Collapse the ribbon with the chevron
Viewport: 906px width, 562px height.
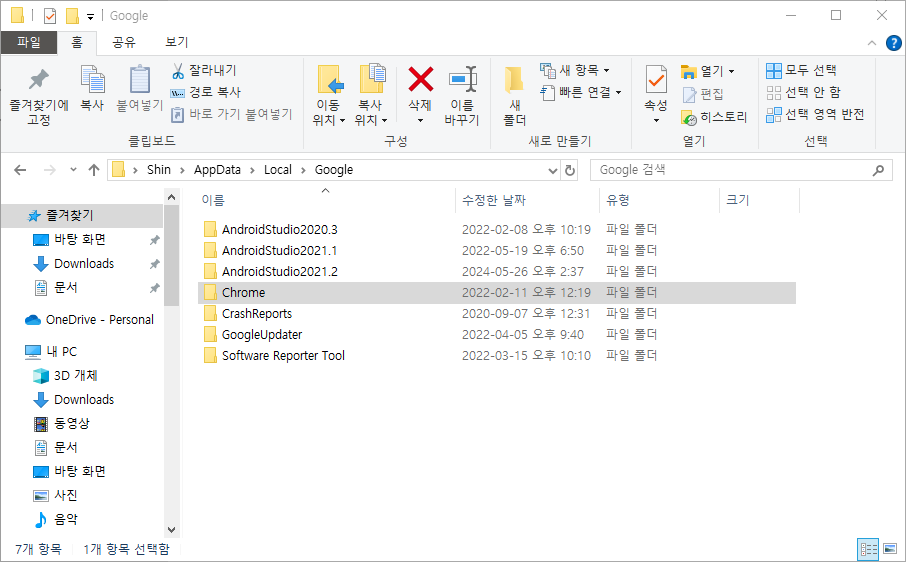(872, 43)
